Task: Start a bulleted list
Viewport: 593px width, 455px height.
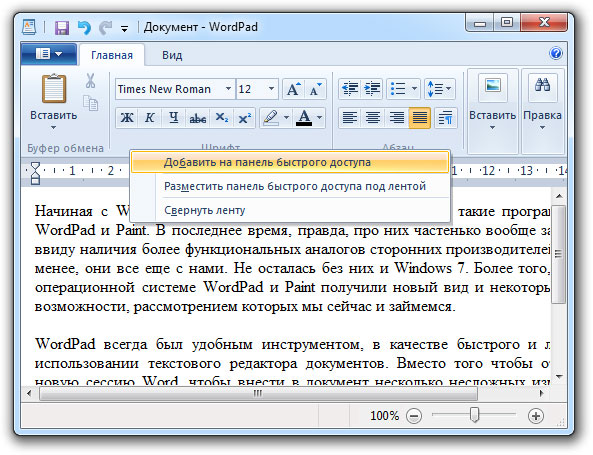Action: coord(398,89)
